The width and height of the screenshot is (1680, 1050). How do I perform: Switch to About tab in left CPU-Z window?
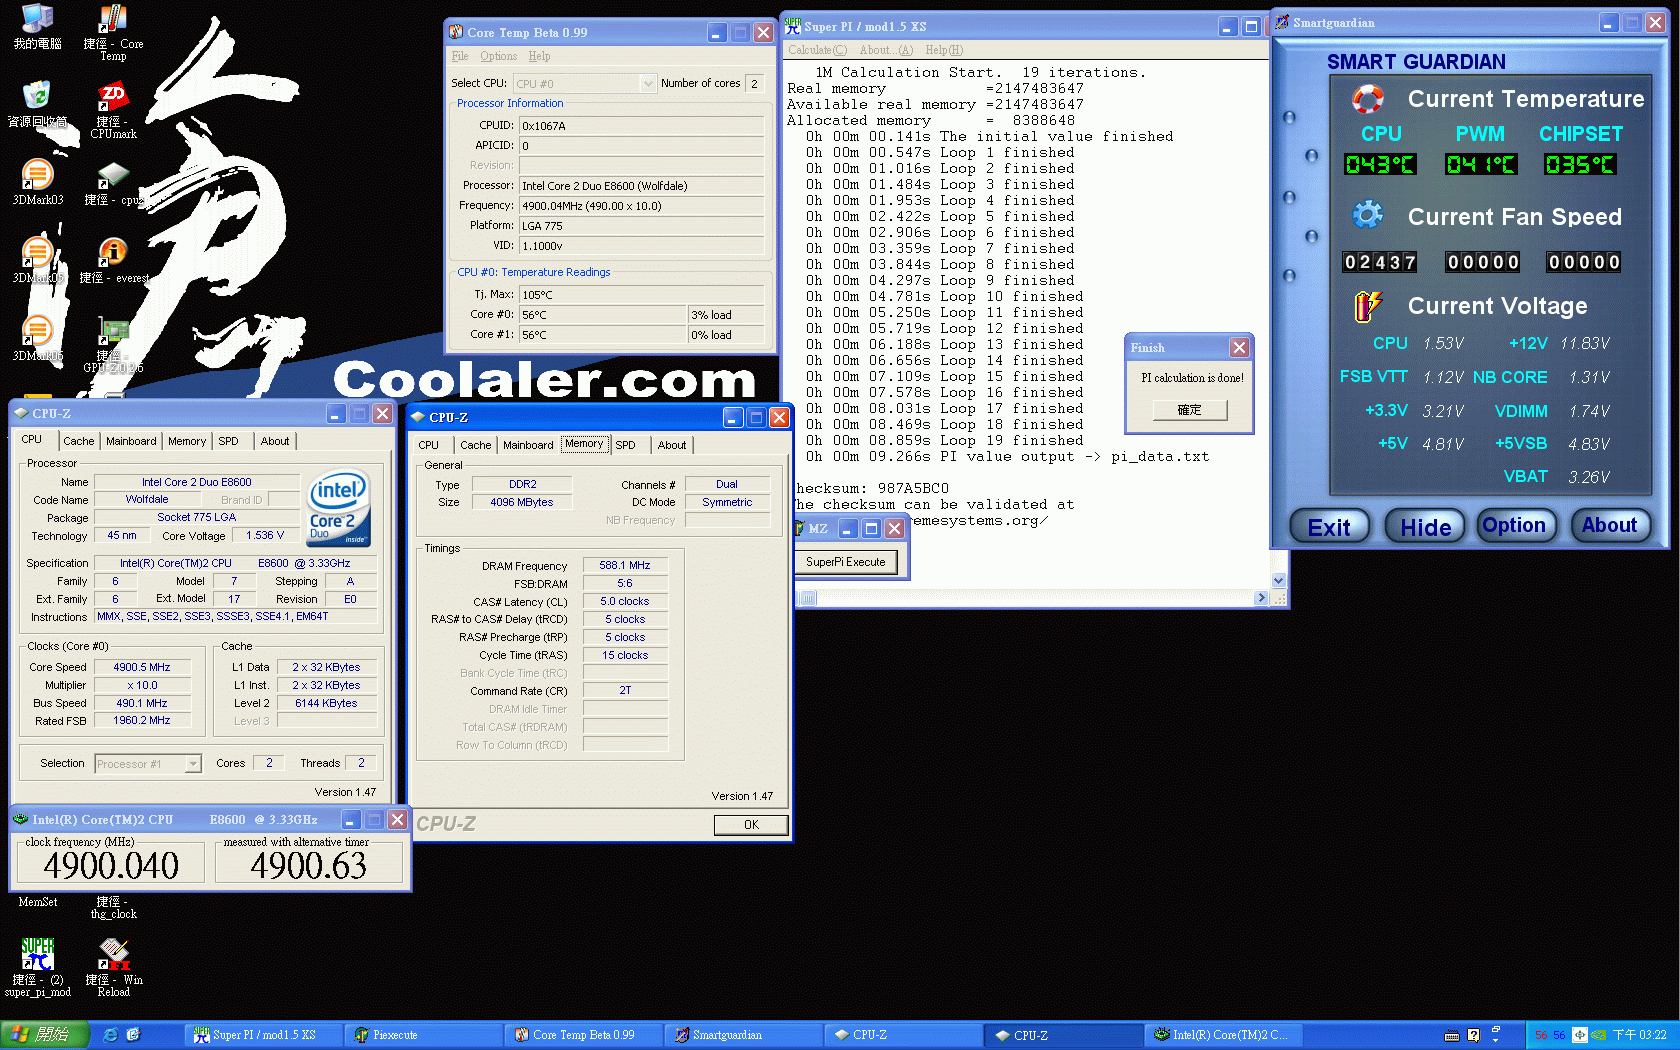(x=275, y=441)
